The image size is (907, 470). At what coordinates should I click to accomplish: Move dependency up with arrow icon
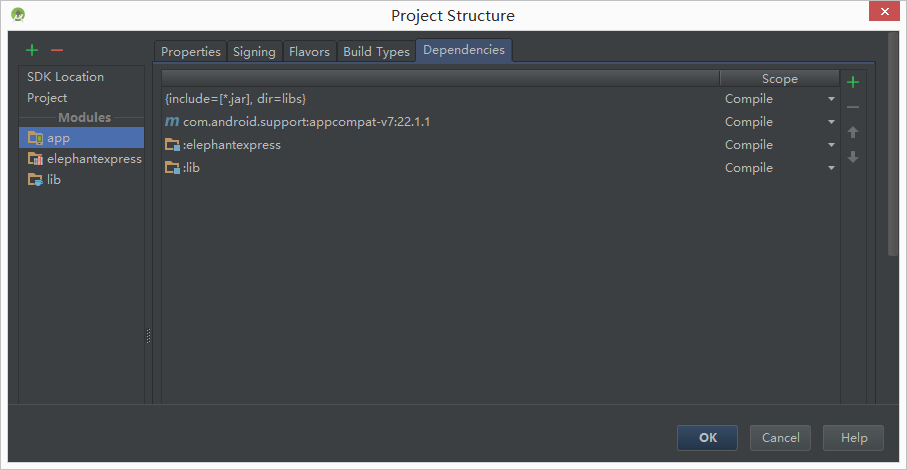click(853, 132)
